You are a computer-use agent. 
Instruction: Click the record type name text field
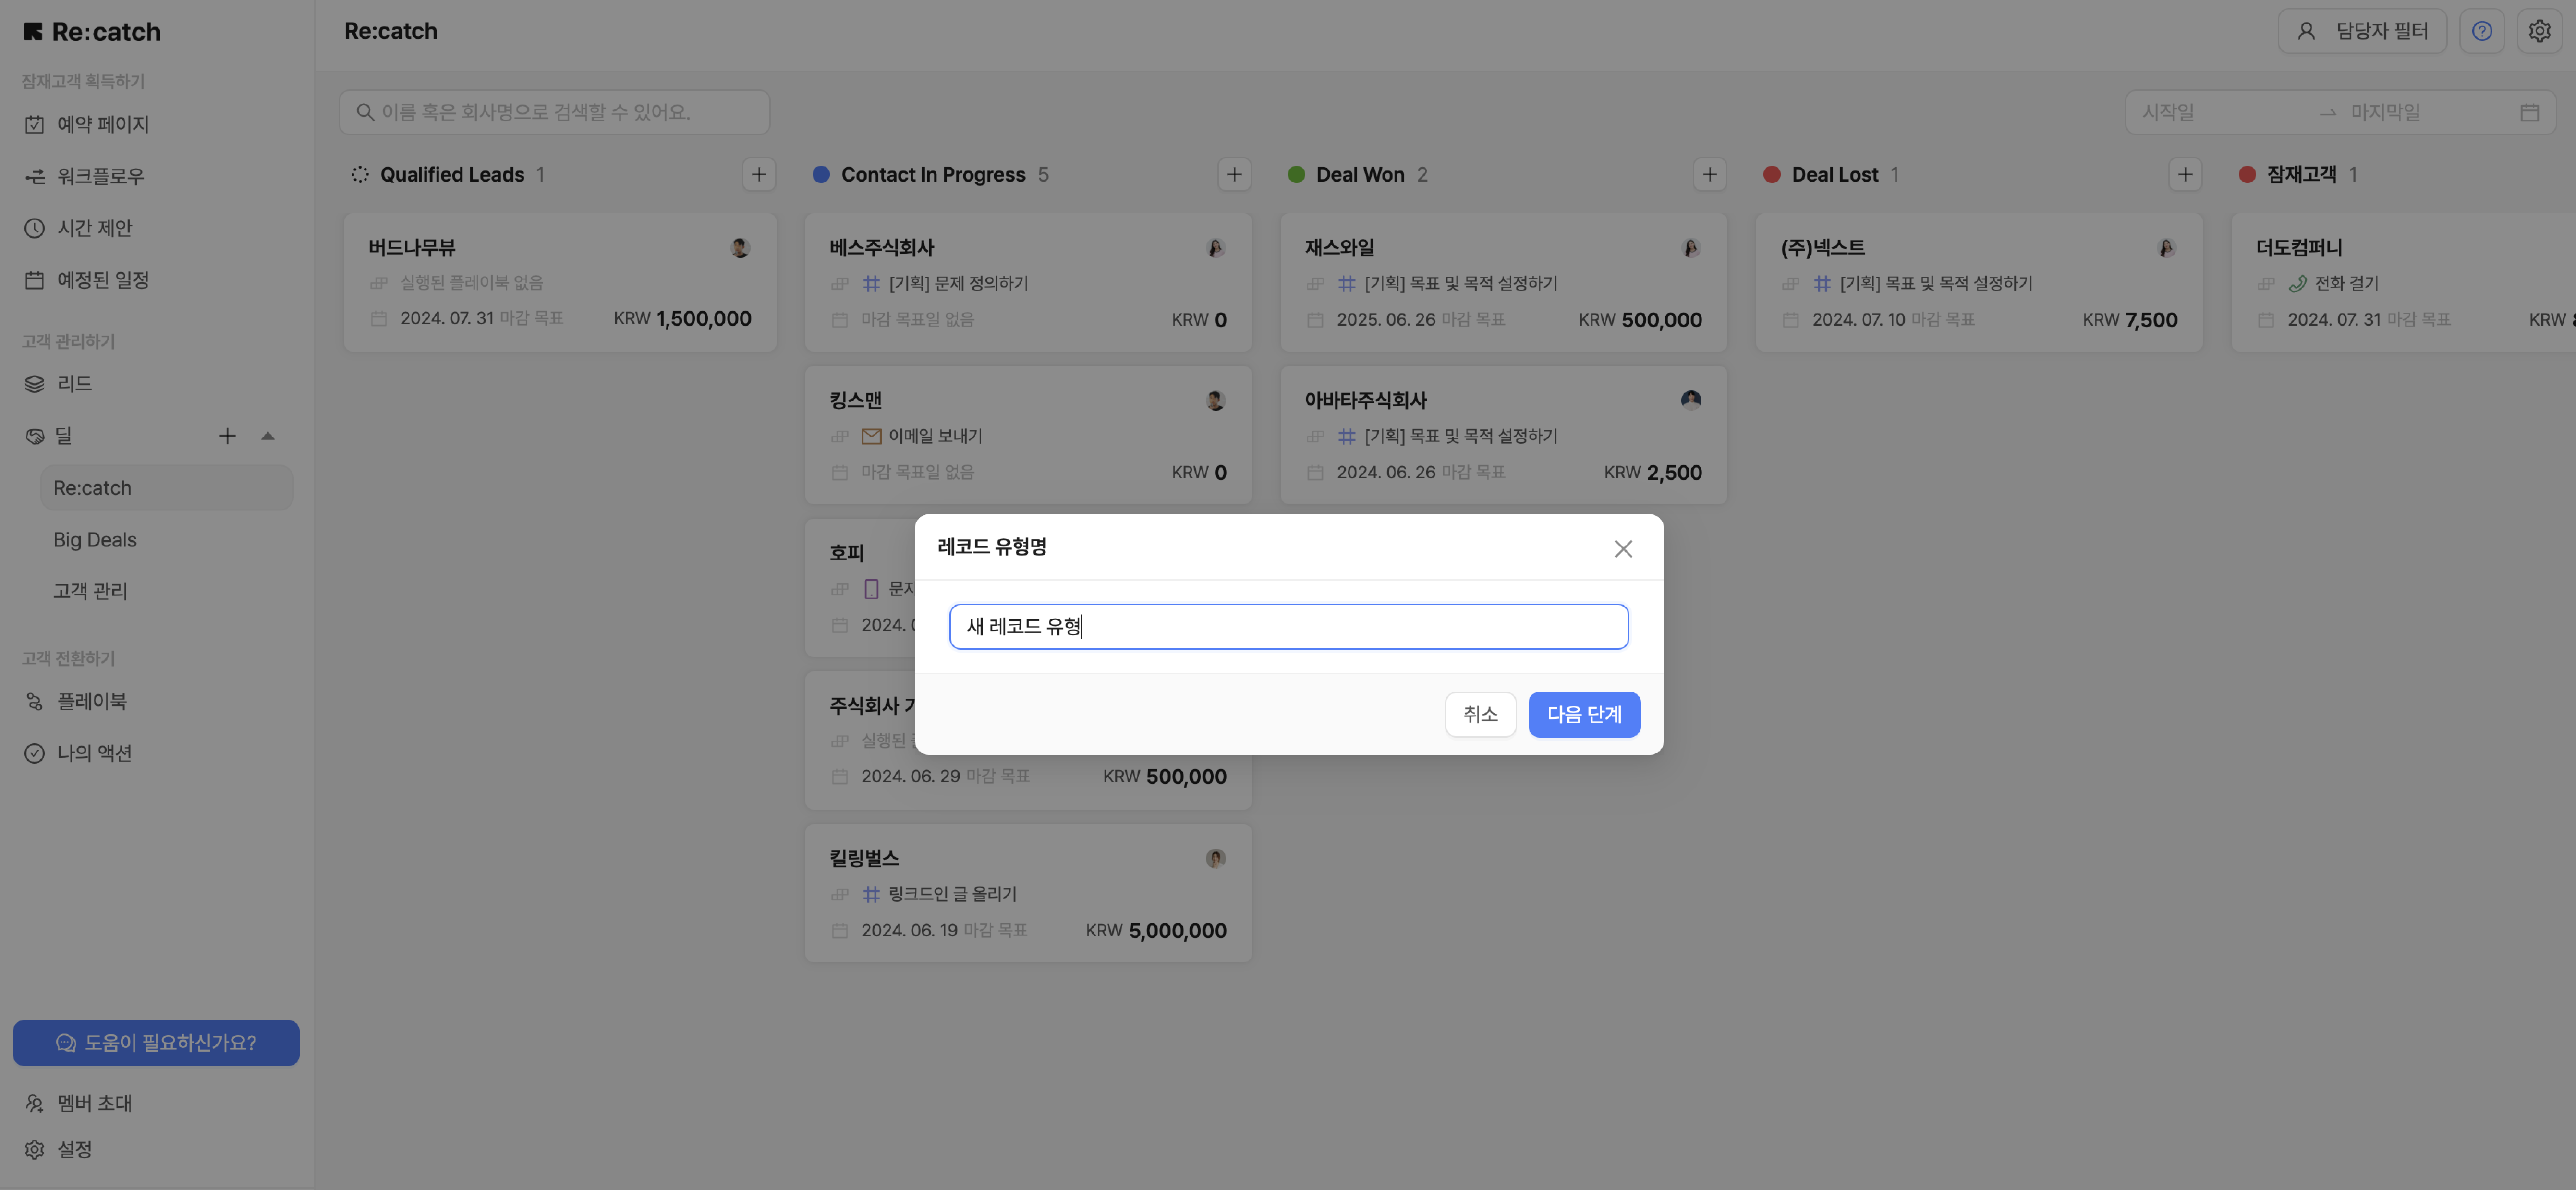(x=1288, y=627)
